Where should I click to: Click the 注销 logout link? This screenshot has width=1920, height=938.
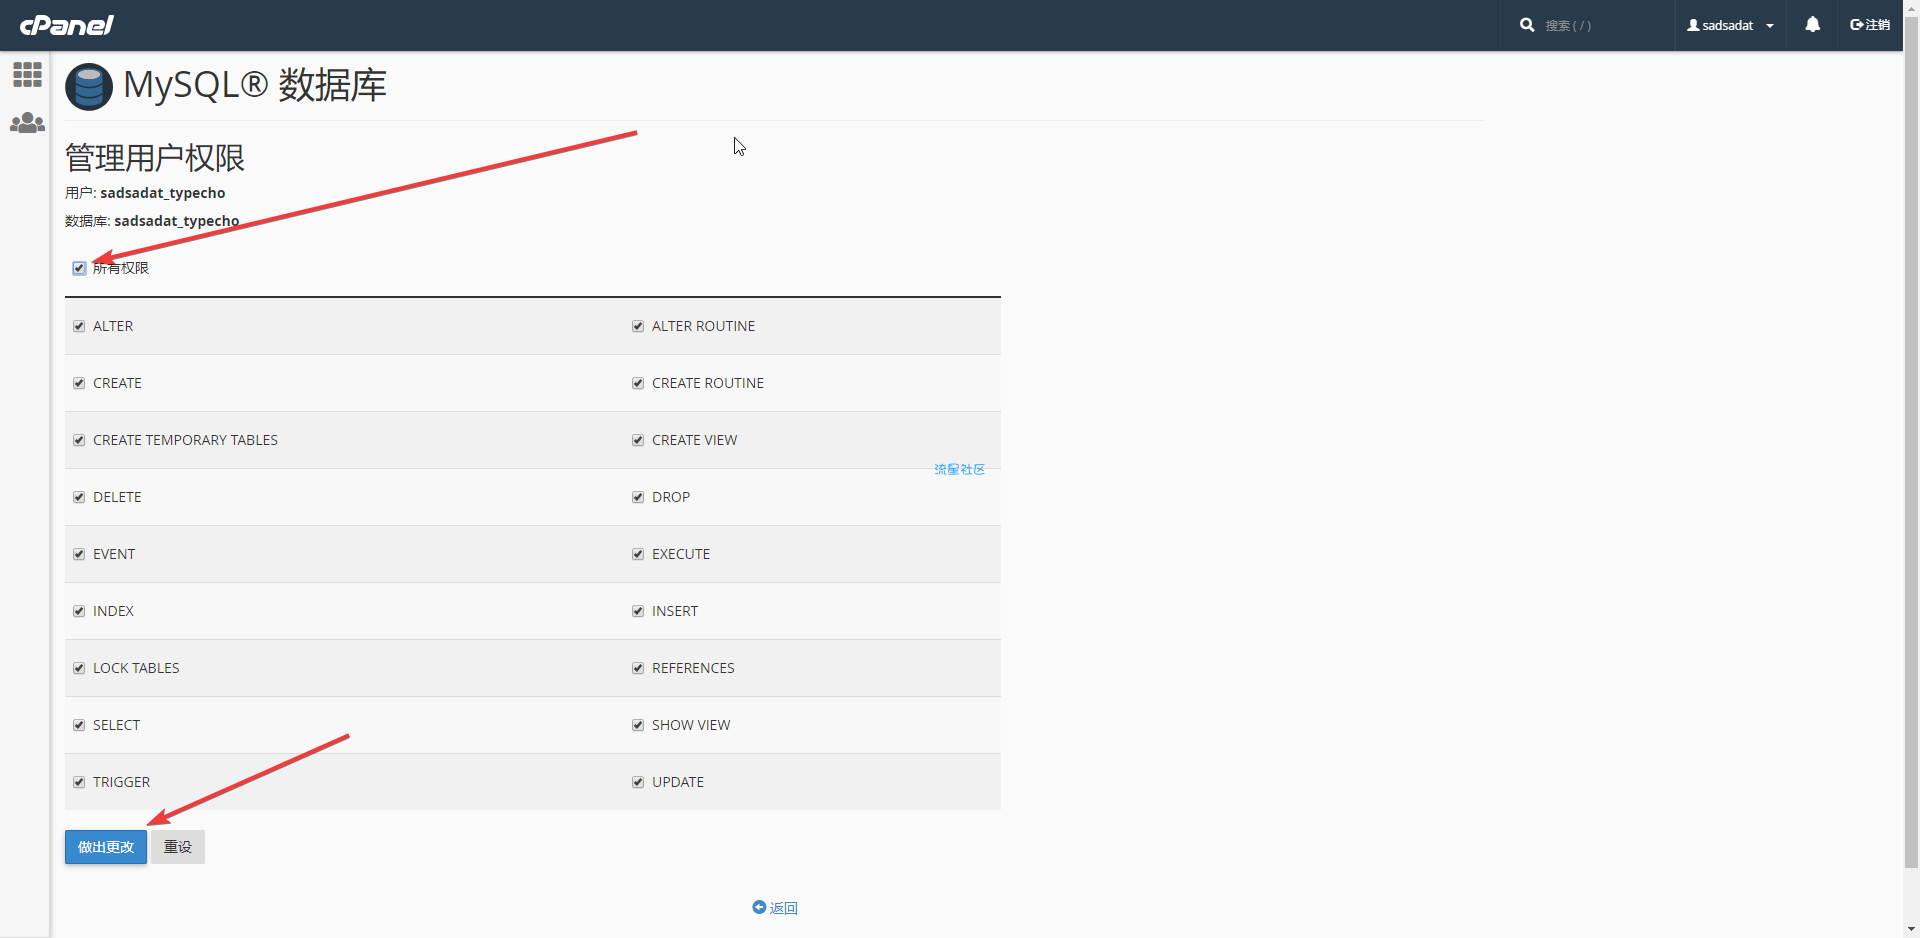click(x=1870, y=25)
